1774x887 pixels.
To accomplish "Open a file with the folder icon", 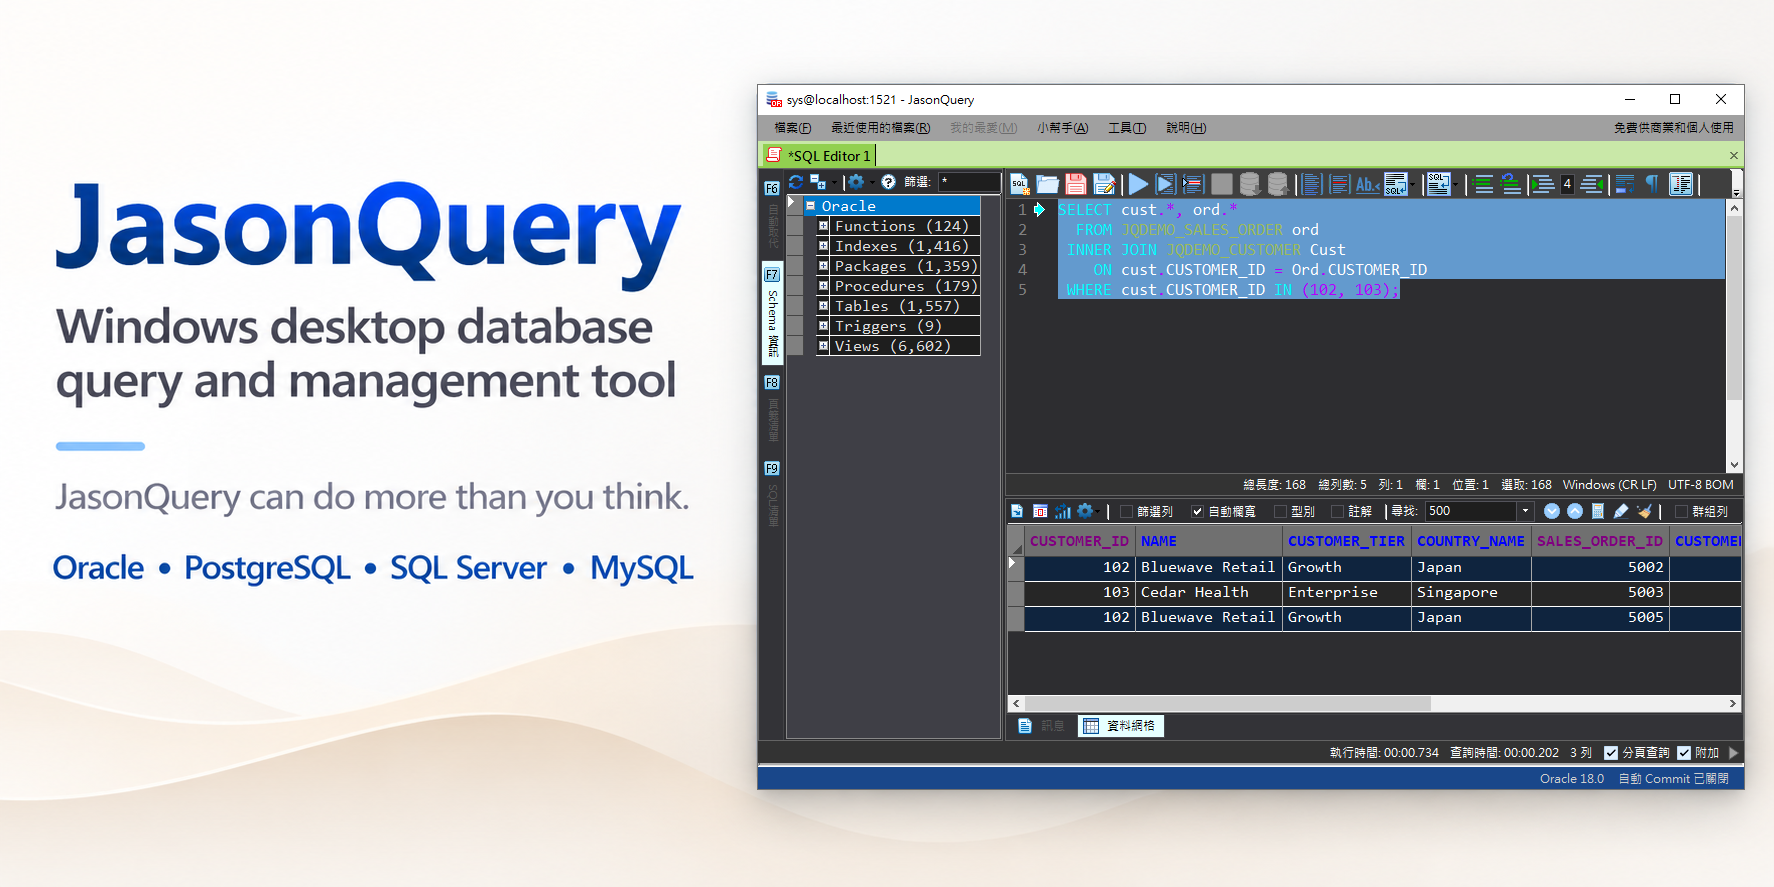I will point(1047,183).
